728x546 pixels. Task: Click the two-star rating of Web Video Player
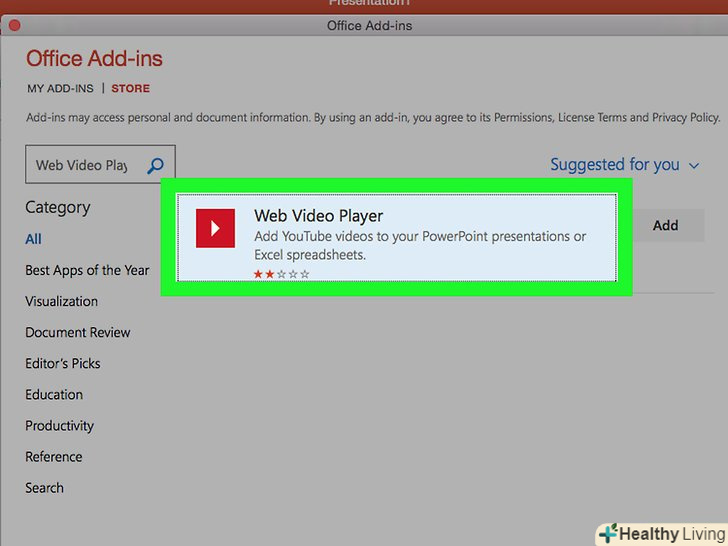[x=281, y=274]
